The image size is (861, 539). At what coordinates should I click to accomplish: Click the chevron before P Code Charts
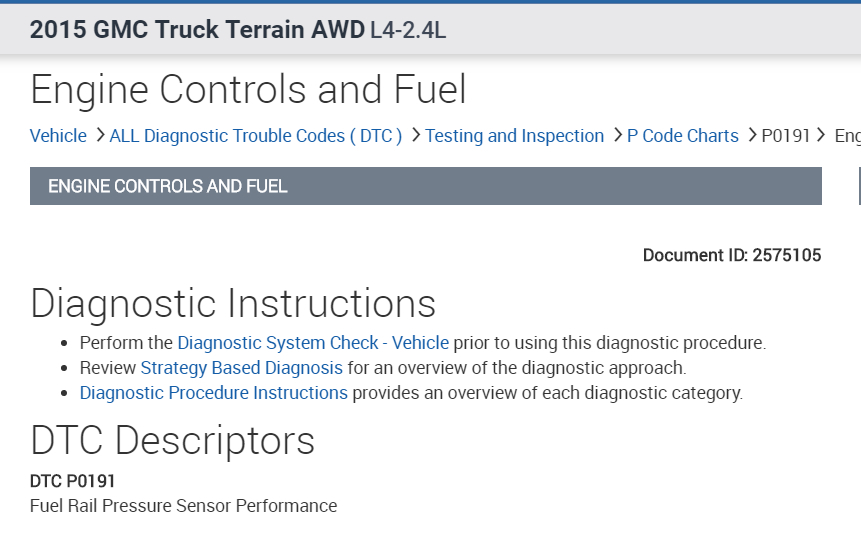617,135
